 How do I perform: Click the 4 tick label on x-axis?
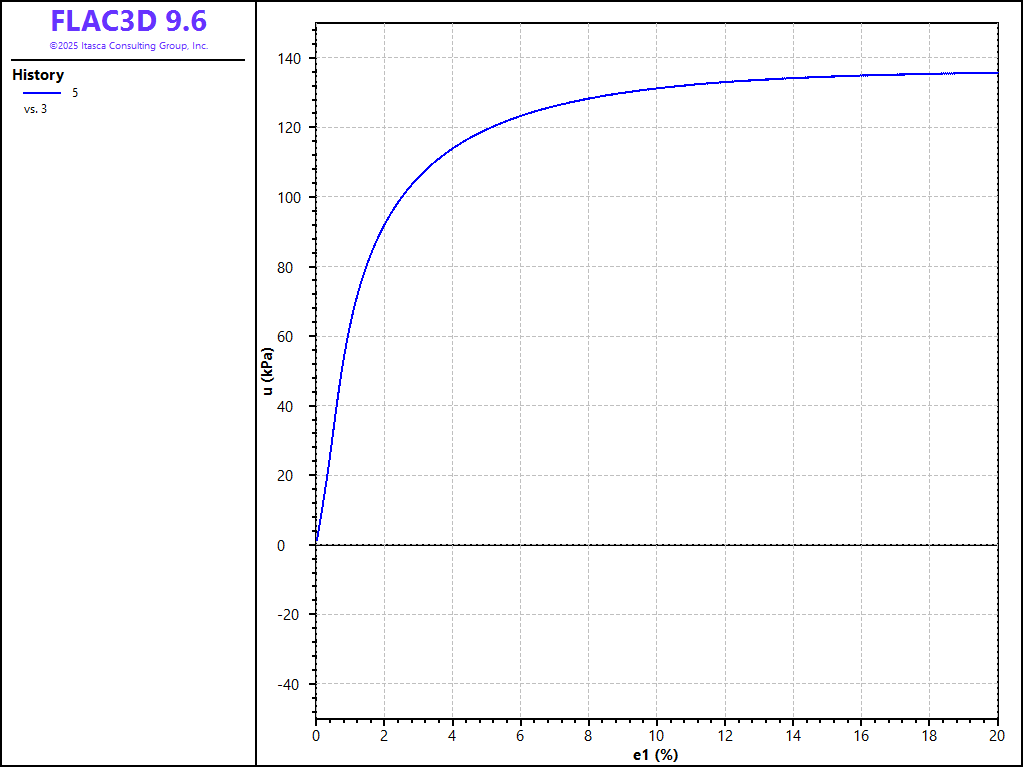point(452,735)
